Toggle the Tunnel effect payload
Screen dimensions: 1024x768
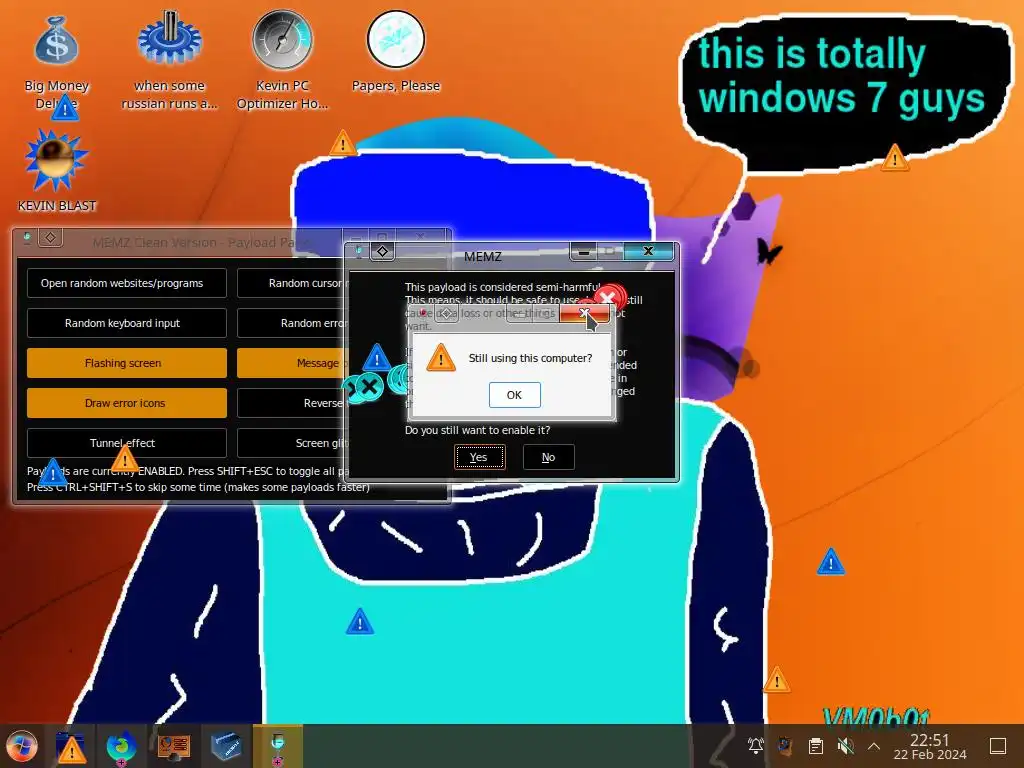click(x=127, y=443)
